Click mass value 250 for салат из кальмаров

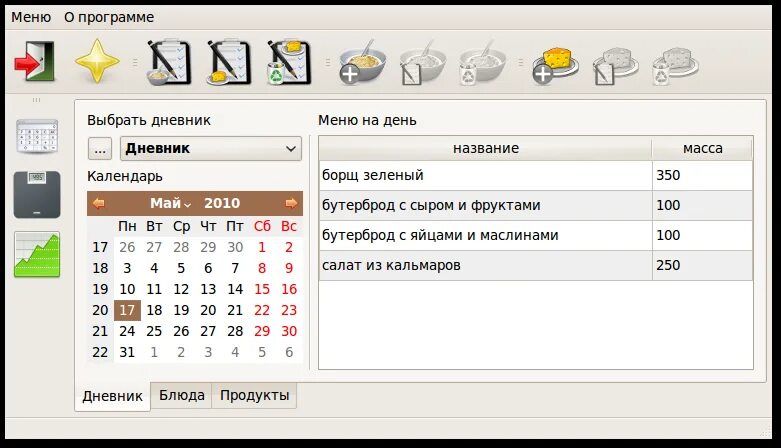(702, 265)
